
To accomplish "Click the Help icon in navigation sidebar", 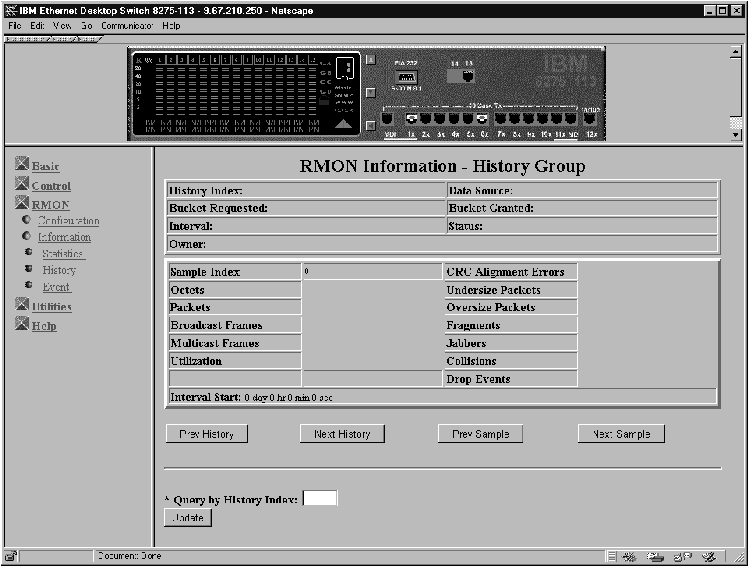I will tap(23, 326).
